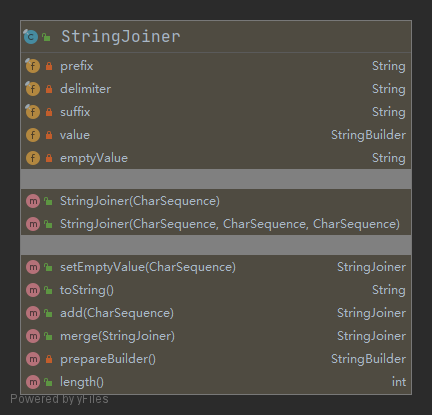
Task: Select the setEmptyValue(CharSequence) method
Action: tap(148, 267)
